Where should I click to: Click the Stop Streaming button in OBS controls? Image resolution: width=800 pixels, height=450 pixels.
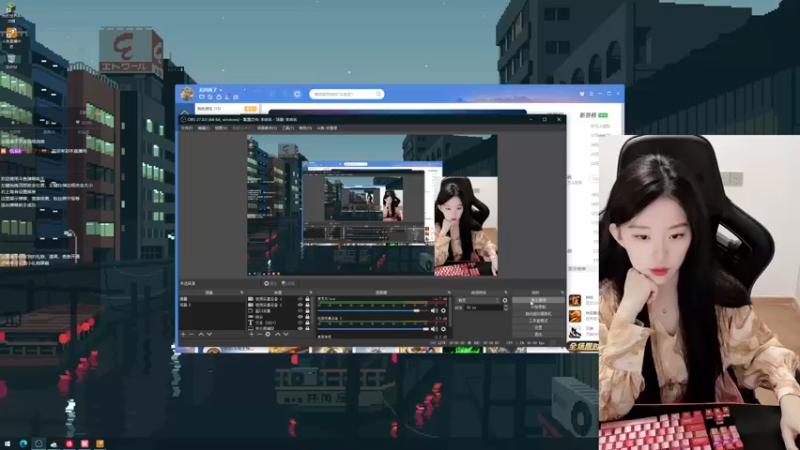pos(538,300)
